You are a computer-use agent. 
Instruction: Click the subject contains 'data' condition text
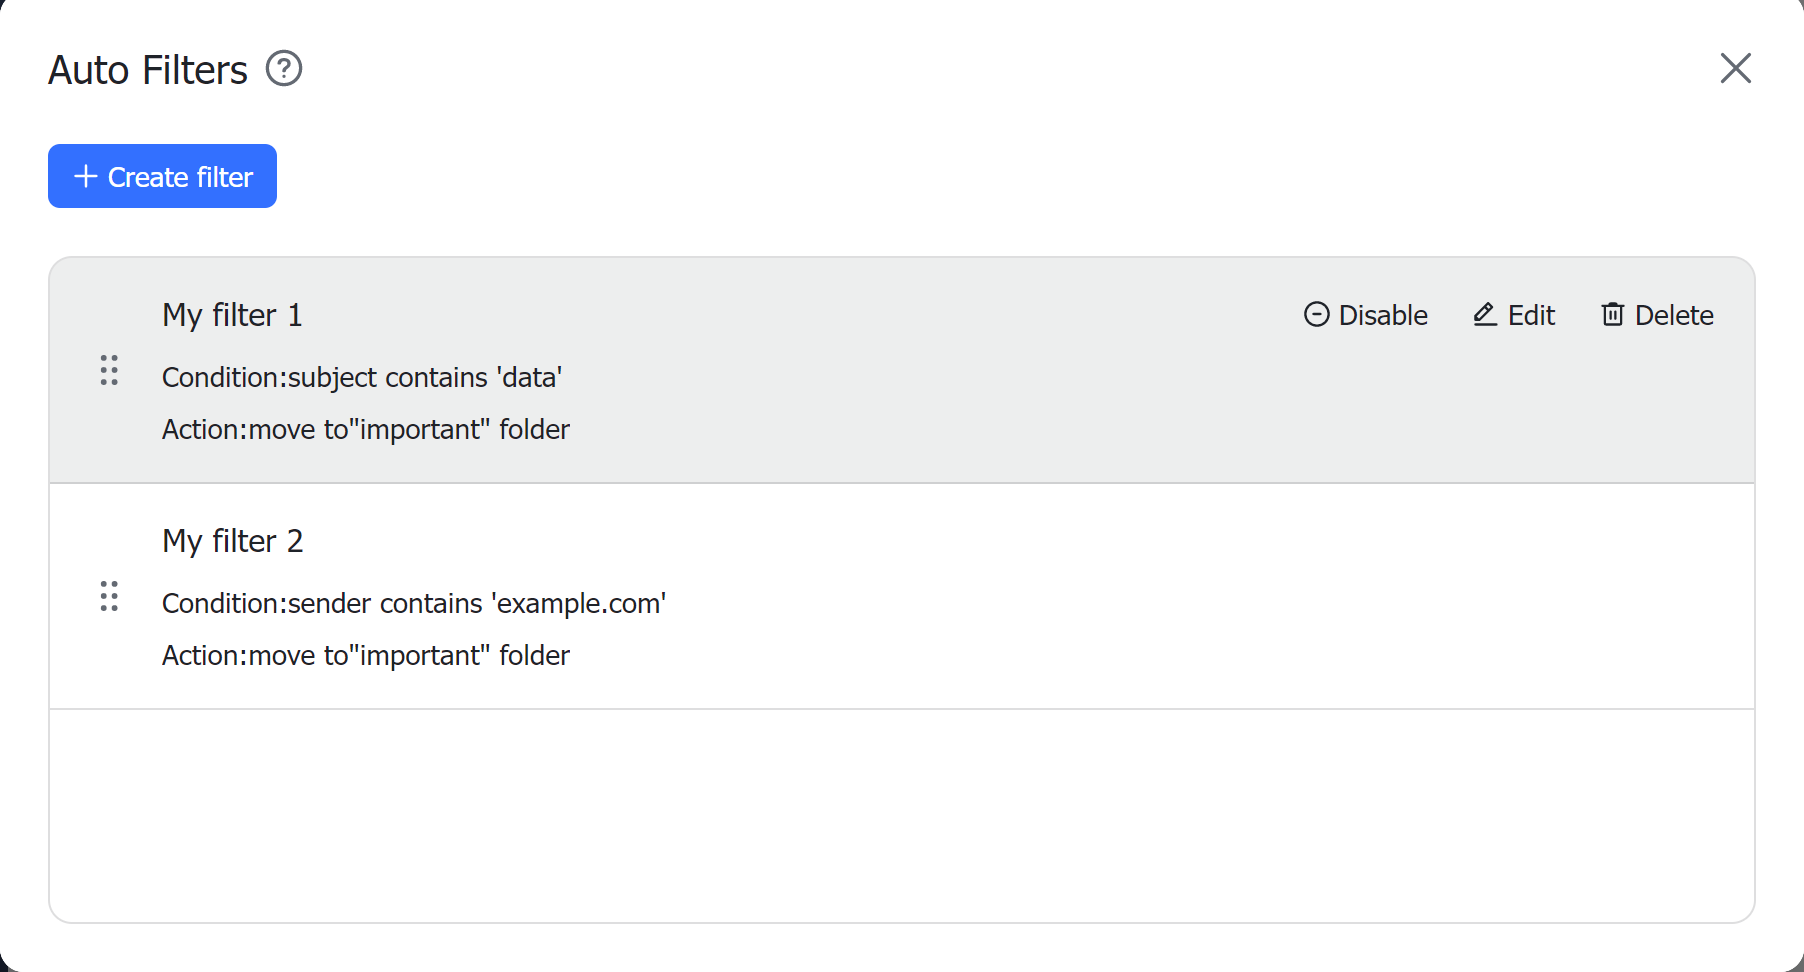[362, 377]
